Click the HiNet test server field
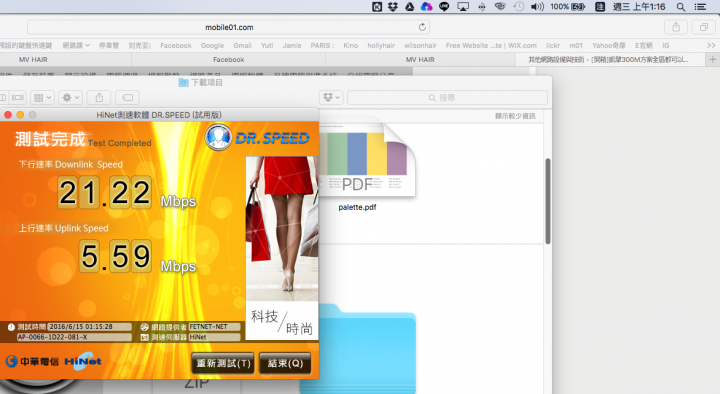 (214, 337)
